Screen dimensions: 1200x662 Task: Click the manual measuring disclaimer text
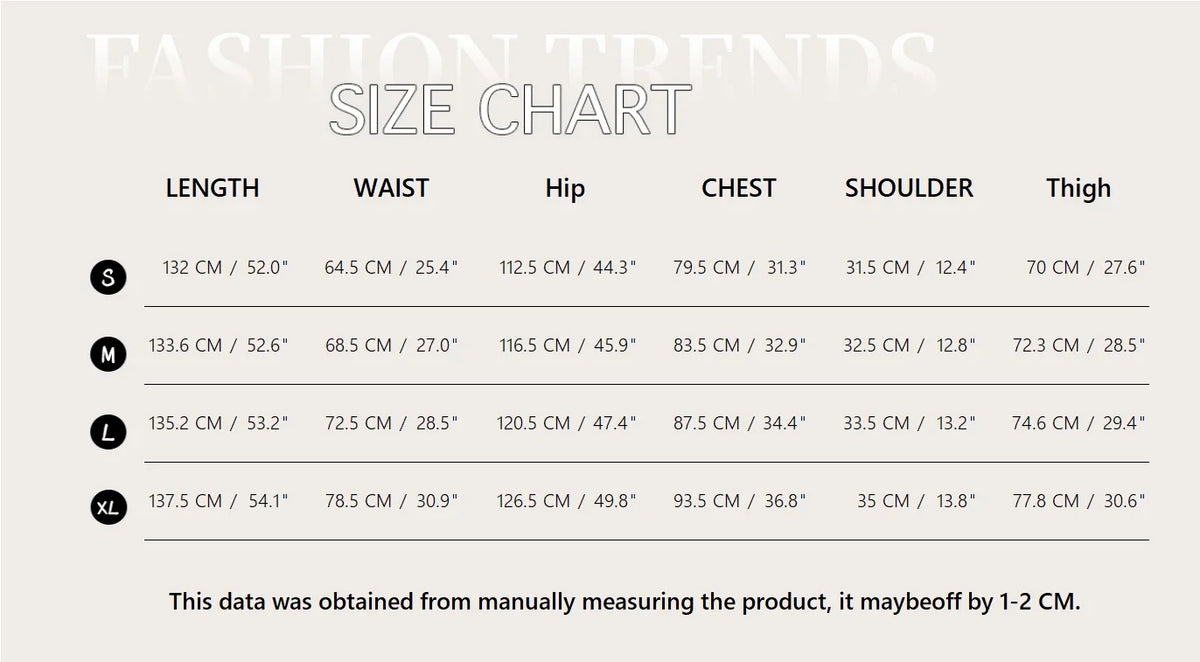click(625, 602)
